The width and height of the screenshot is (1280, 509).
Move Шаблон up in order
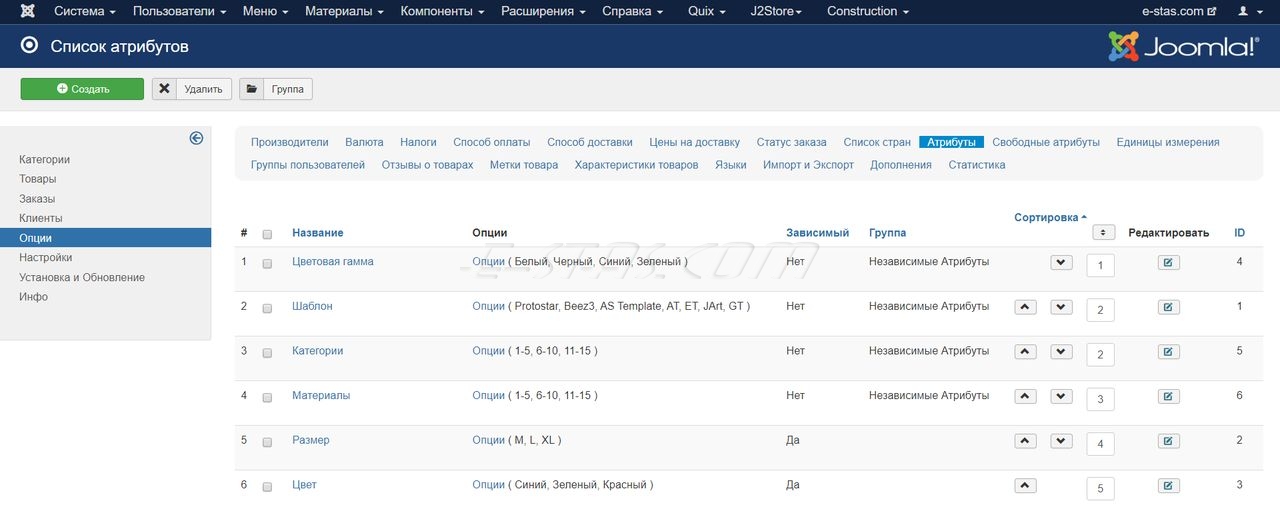coord(1025,307)
